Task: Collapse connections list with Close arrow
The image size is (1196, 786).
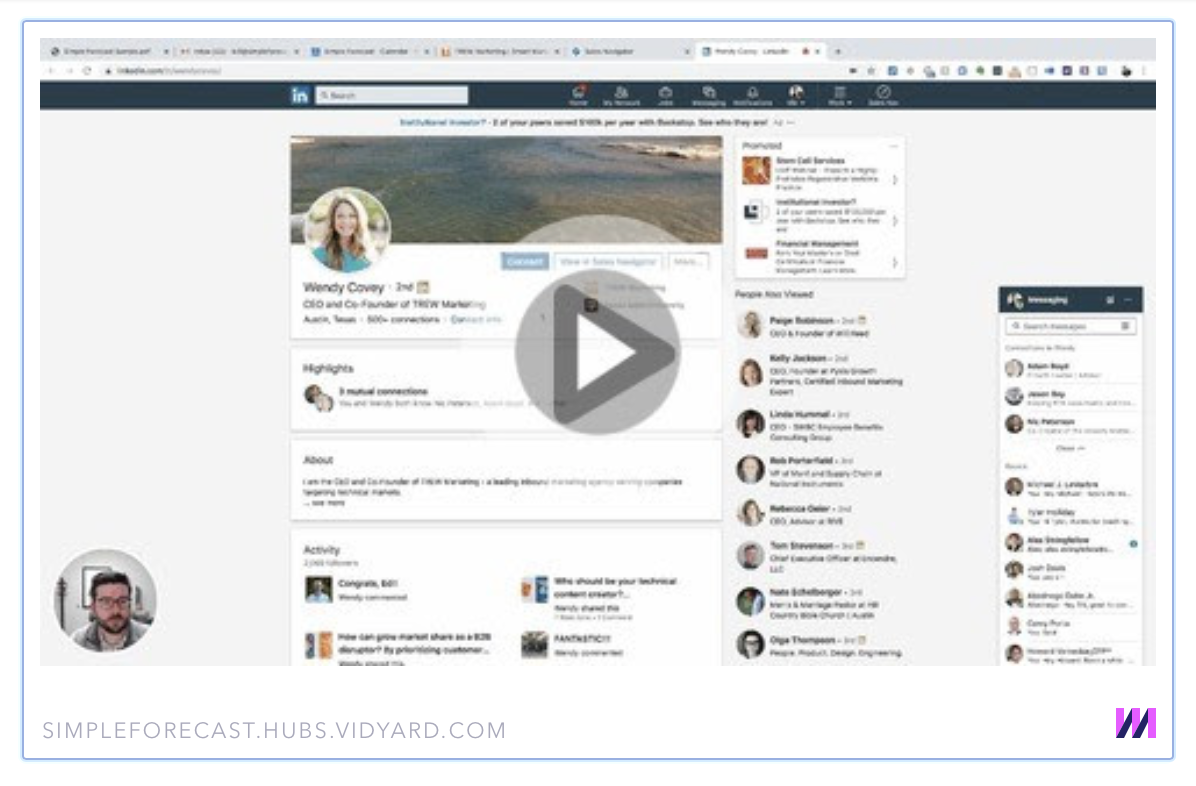Action: tap(1070, 449)
